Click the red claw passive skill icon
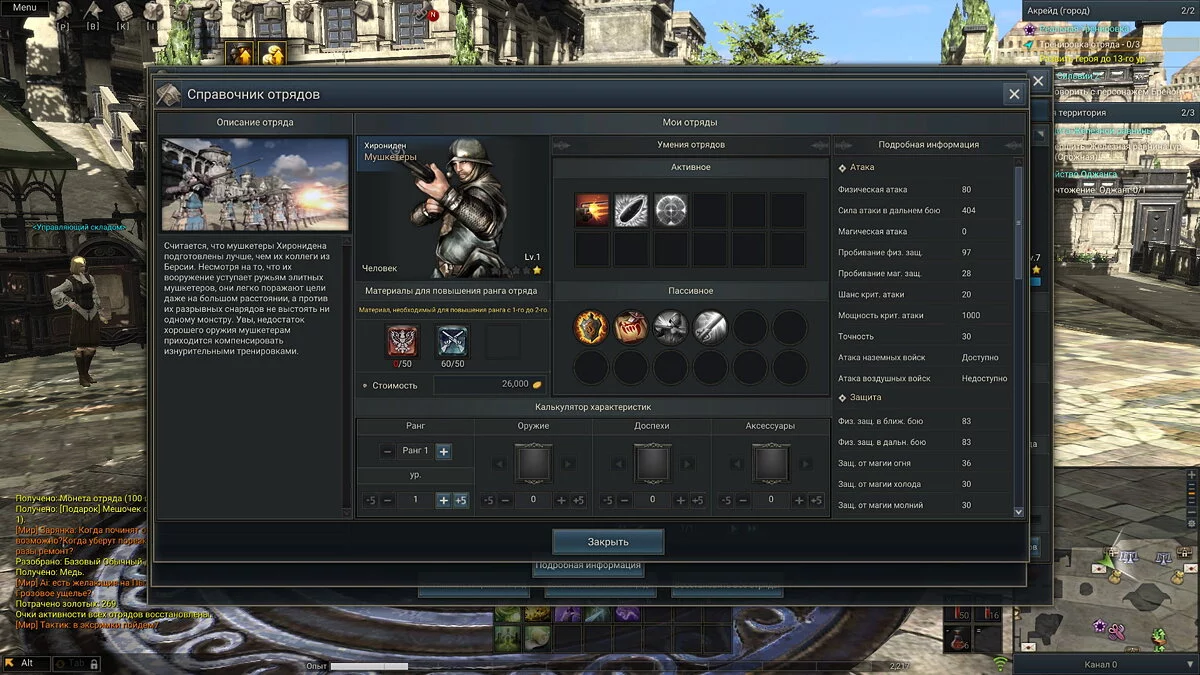Image resolution: width=1200 pixels, height=675 pixels. [x=631, y=327]
